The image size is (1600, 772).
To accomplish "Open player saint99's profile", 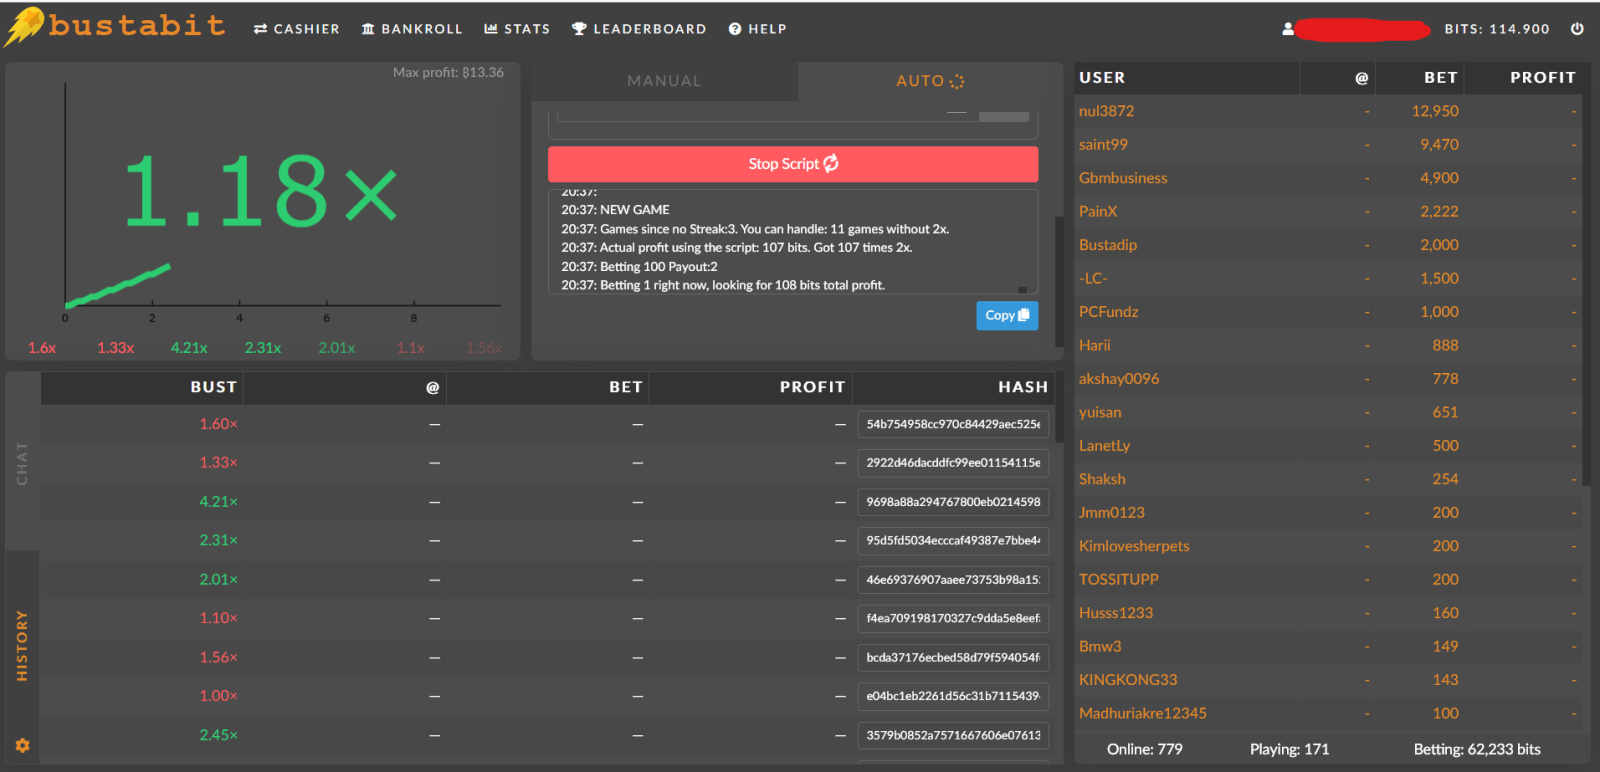I will pos(1103,144).
